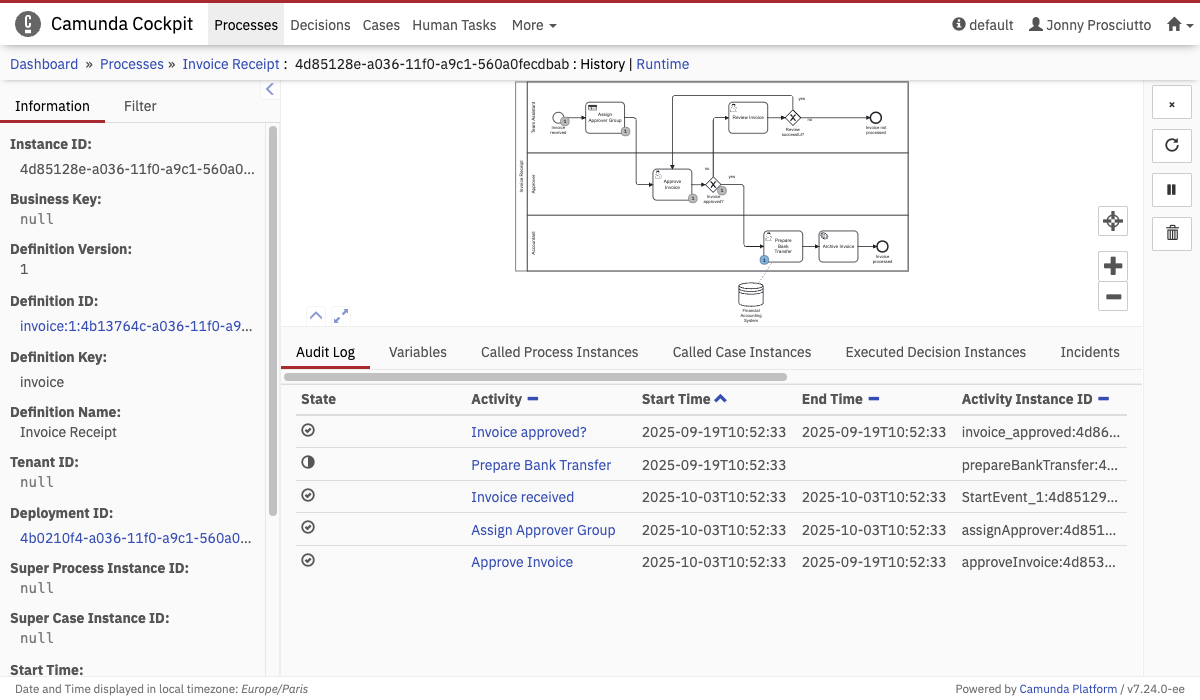Zoom in the diagram with plus button
This screenshot has width=1200, height=700.
[x=1113, y=266]
